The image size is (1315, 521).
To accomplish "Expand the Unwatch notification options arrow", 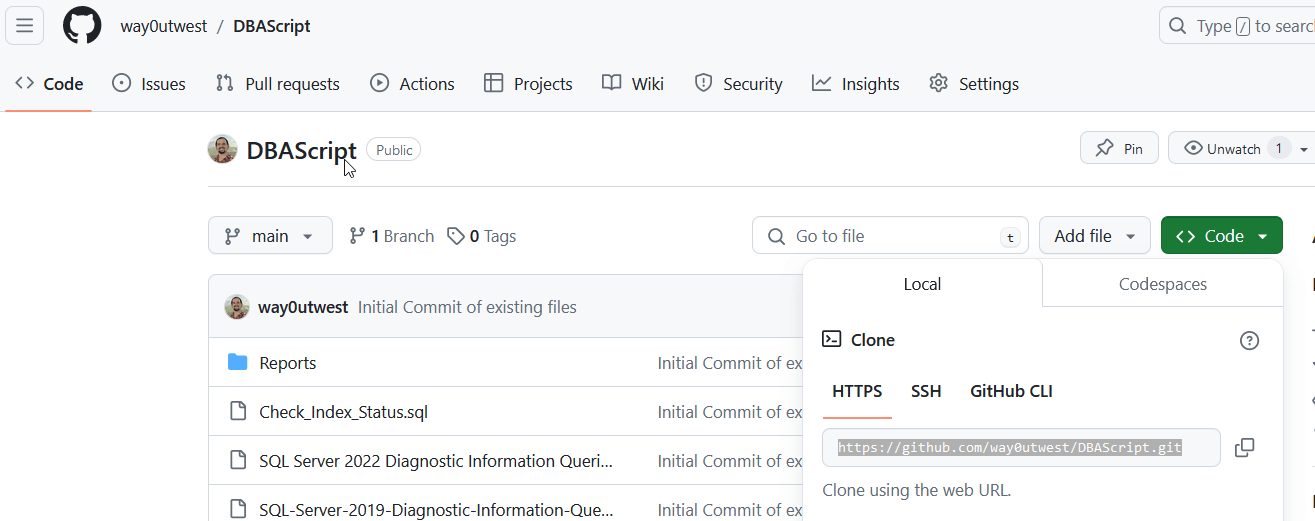I will point(1304,149).
